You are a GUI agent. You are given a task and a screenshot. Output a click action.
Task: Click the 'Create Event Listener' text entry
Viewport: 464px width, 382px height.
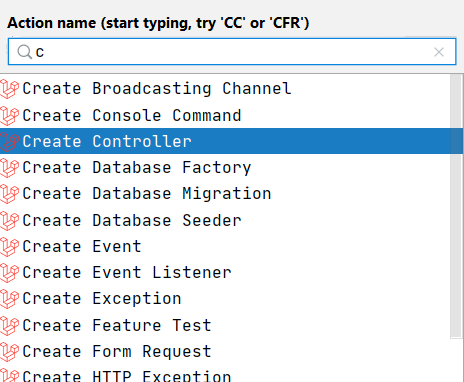127,273
